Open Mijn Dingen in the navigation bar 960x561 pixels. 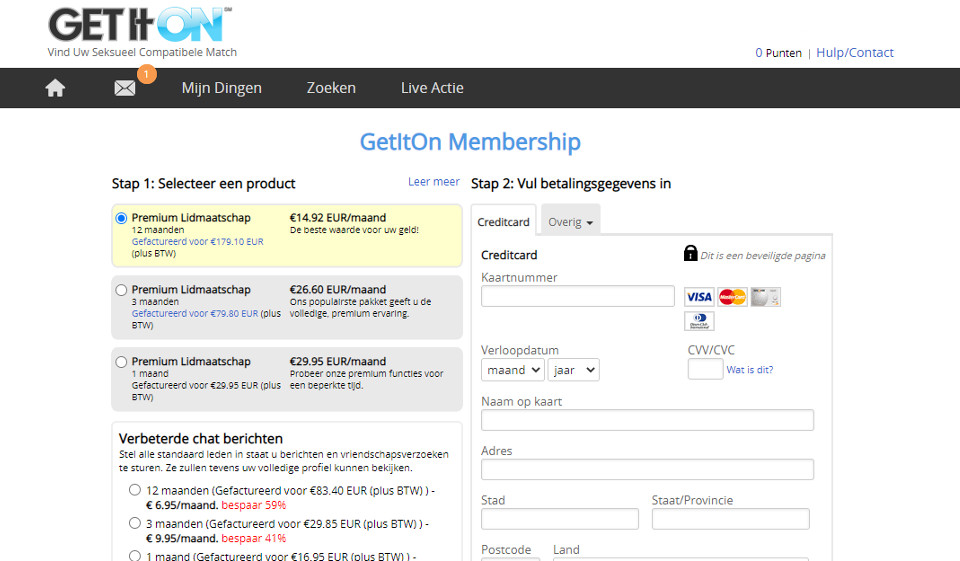click(x=221, y=88)
